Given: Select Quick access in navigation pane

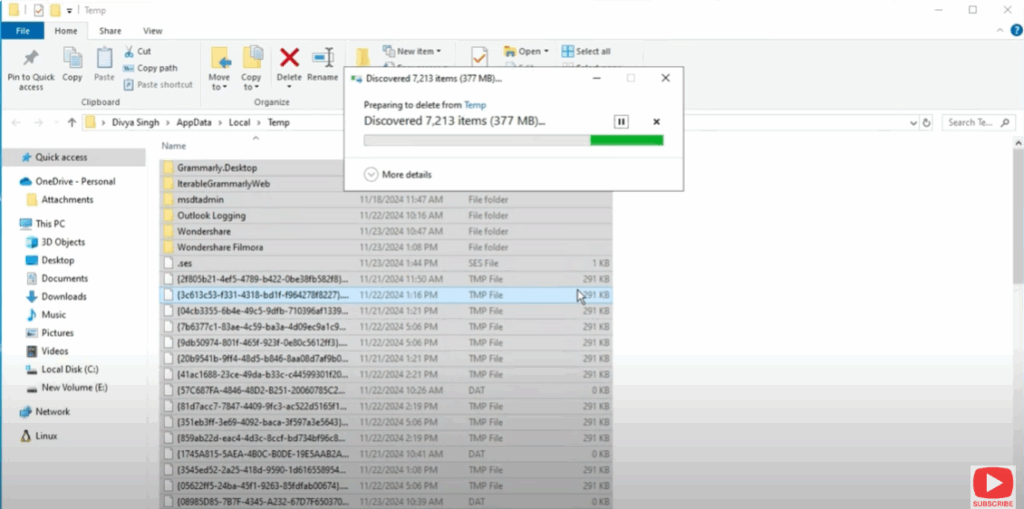Looking at the screenshot, I should pos(61,157).
